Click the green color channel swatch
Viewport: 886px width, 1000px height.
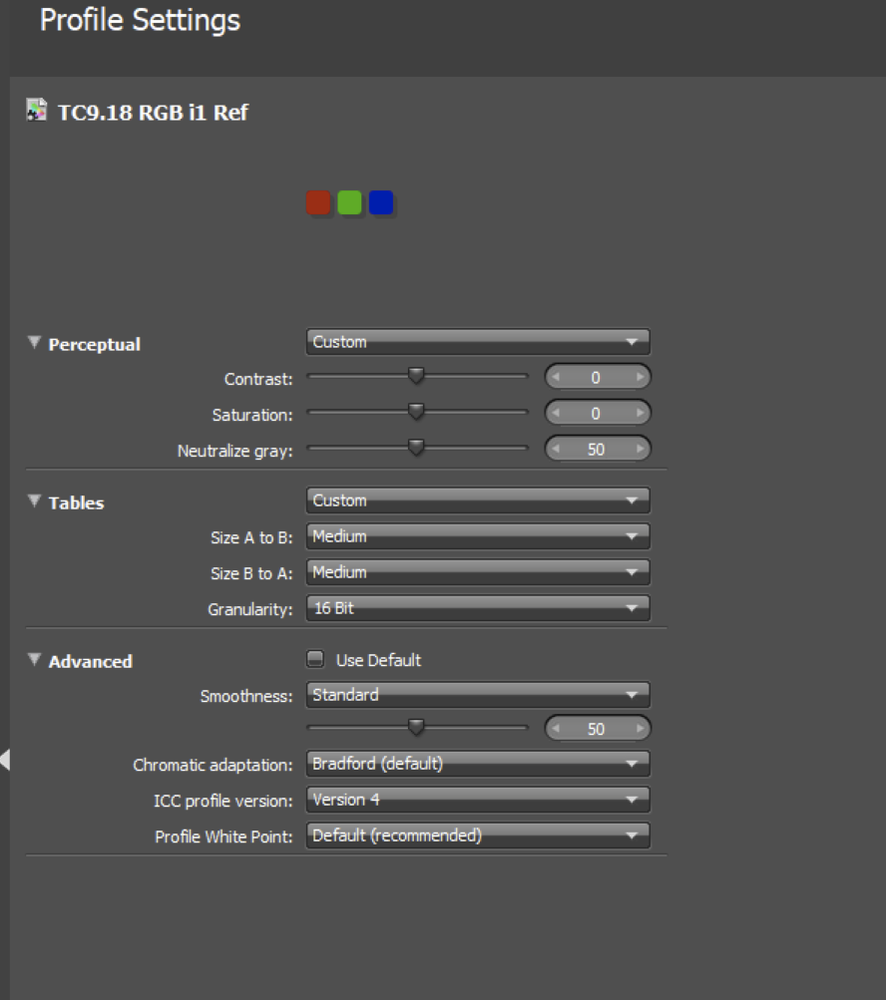tap(349, 203)
